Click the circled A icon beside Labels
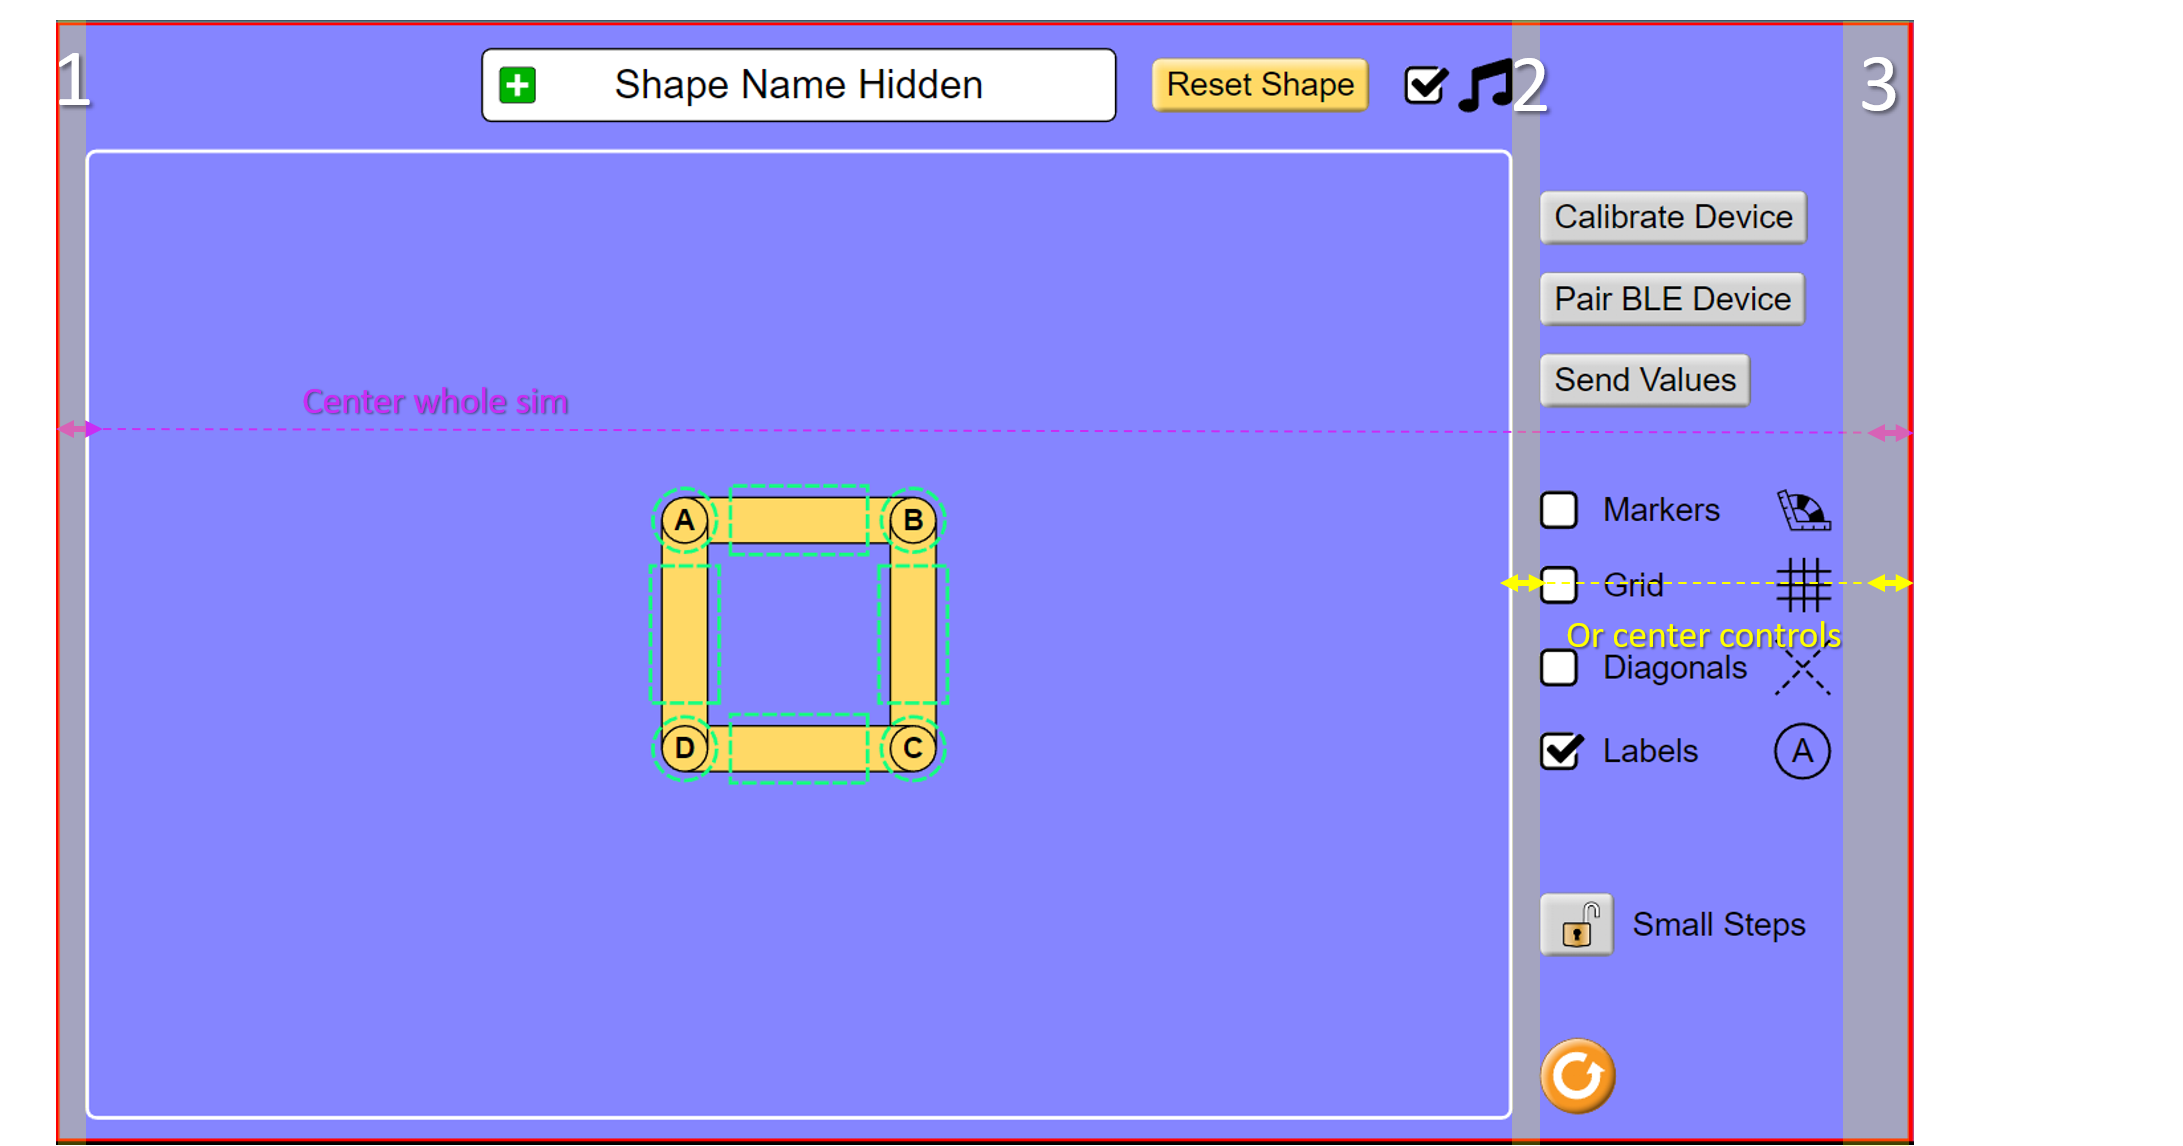The image size is (2183, 1146). (1801, 751)
